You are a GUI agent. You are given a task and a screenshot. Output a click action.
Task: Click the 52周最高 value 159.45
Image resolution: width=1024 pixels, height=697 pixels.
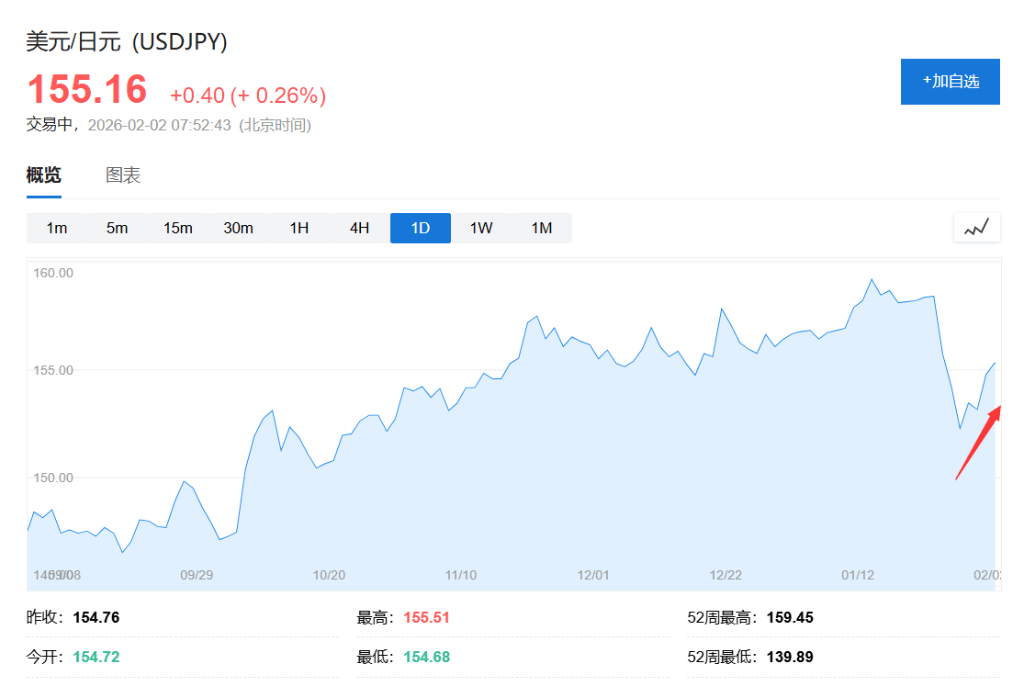pyautogui.click(x=790, y=618)
